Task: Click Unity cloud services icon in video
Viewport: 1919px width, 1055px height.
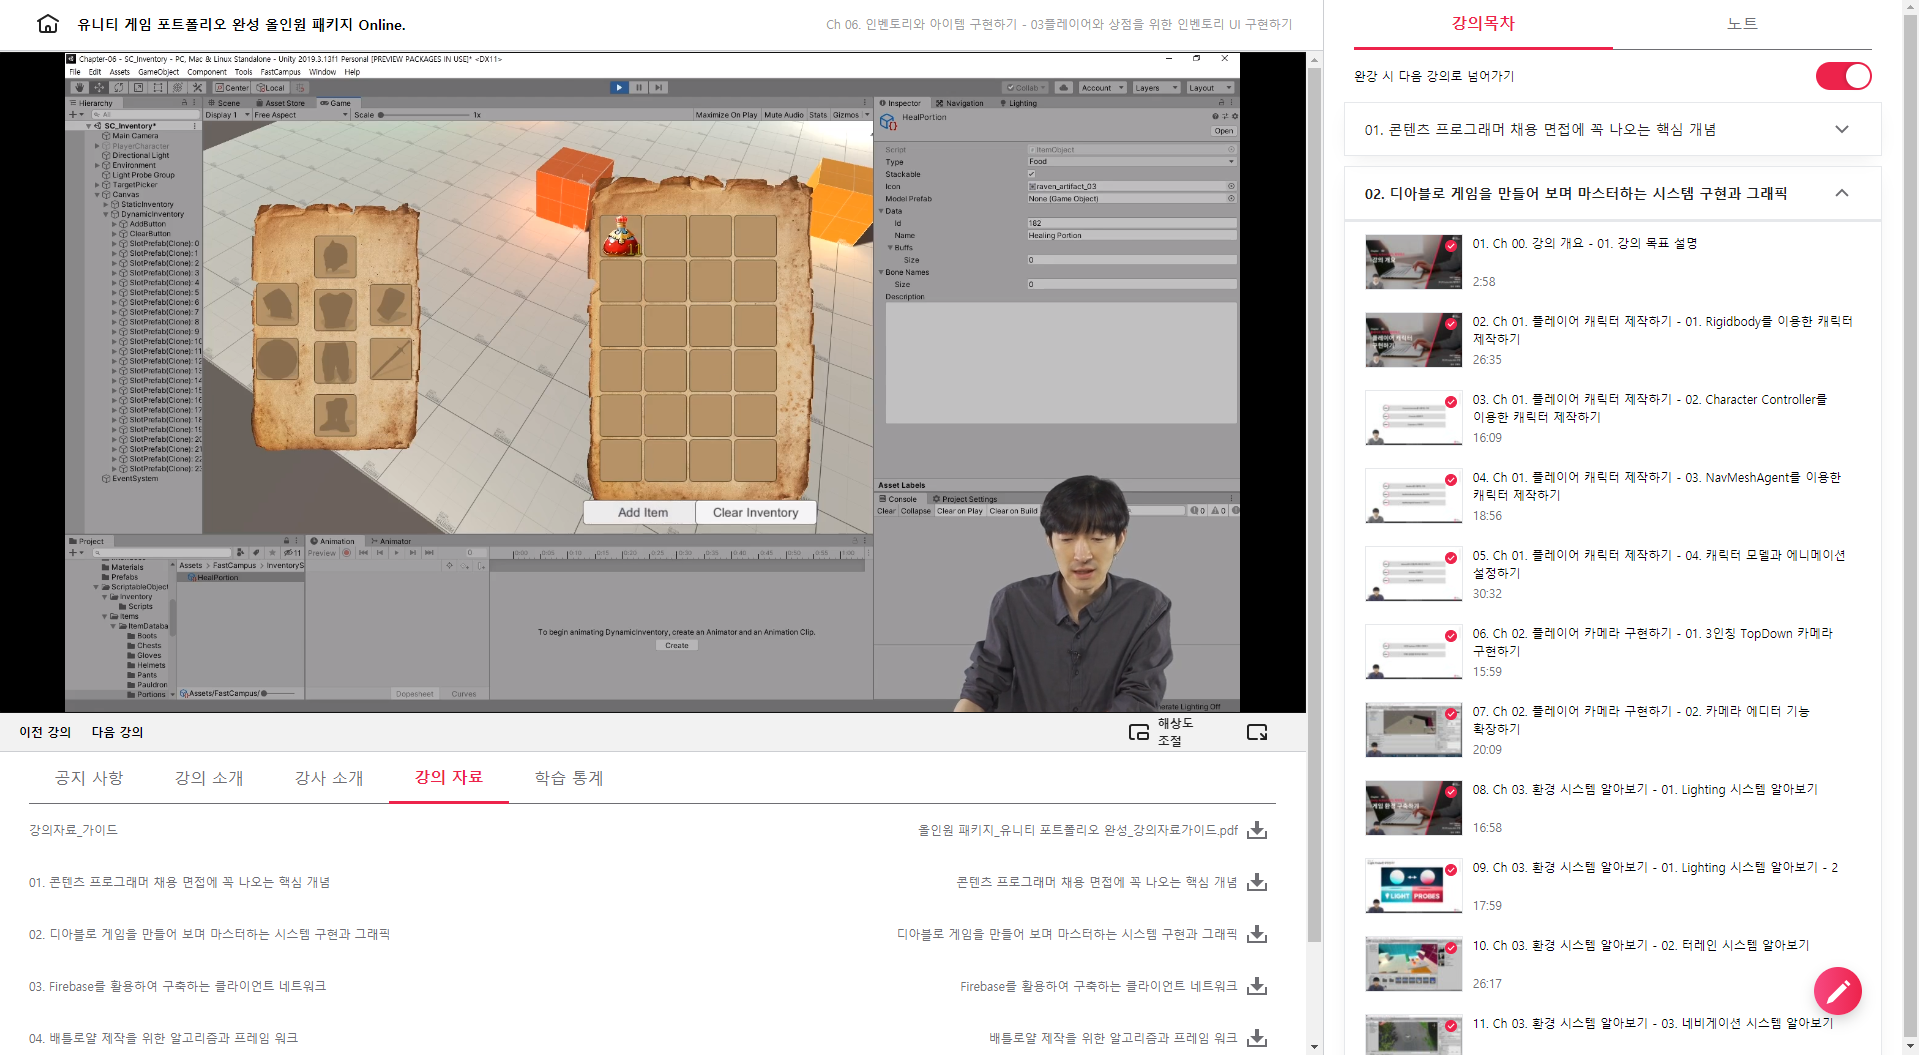Action: pos(1064,87)
